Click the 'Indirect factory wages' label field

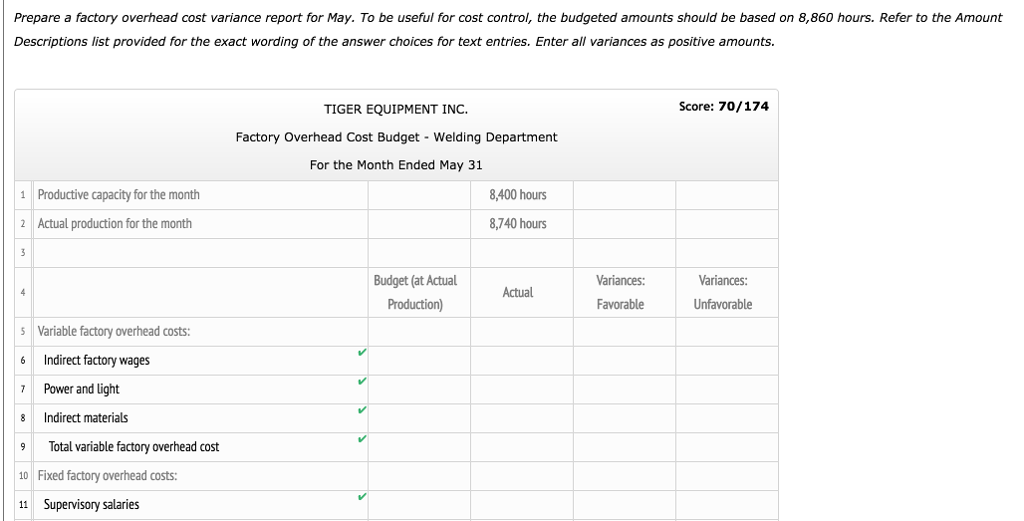click(x=200, y=360)
